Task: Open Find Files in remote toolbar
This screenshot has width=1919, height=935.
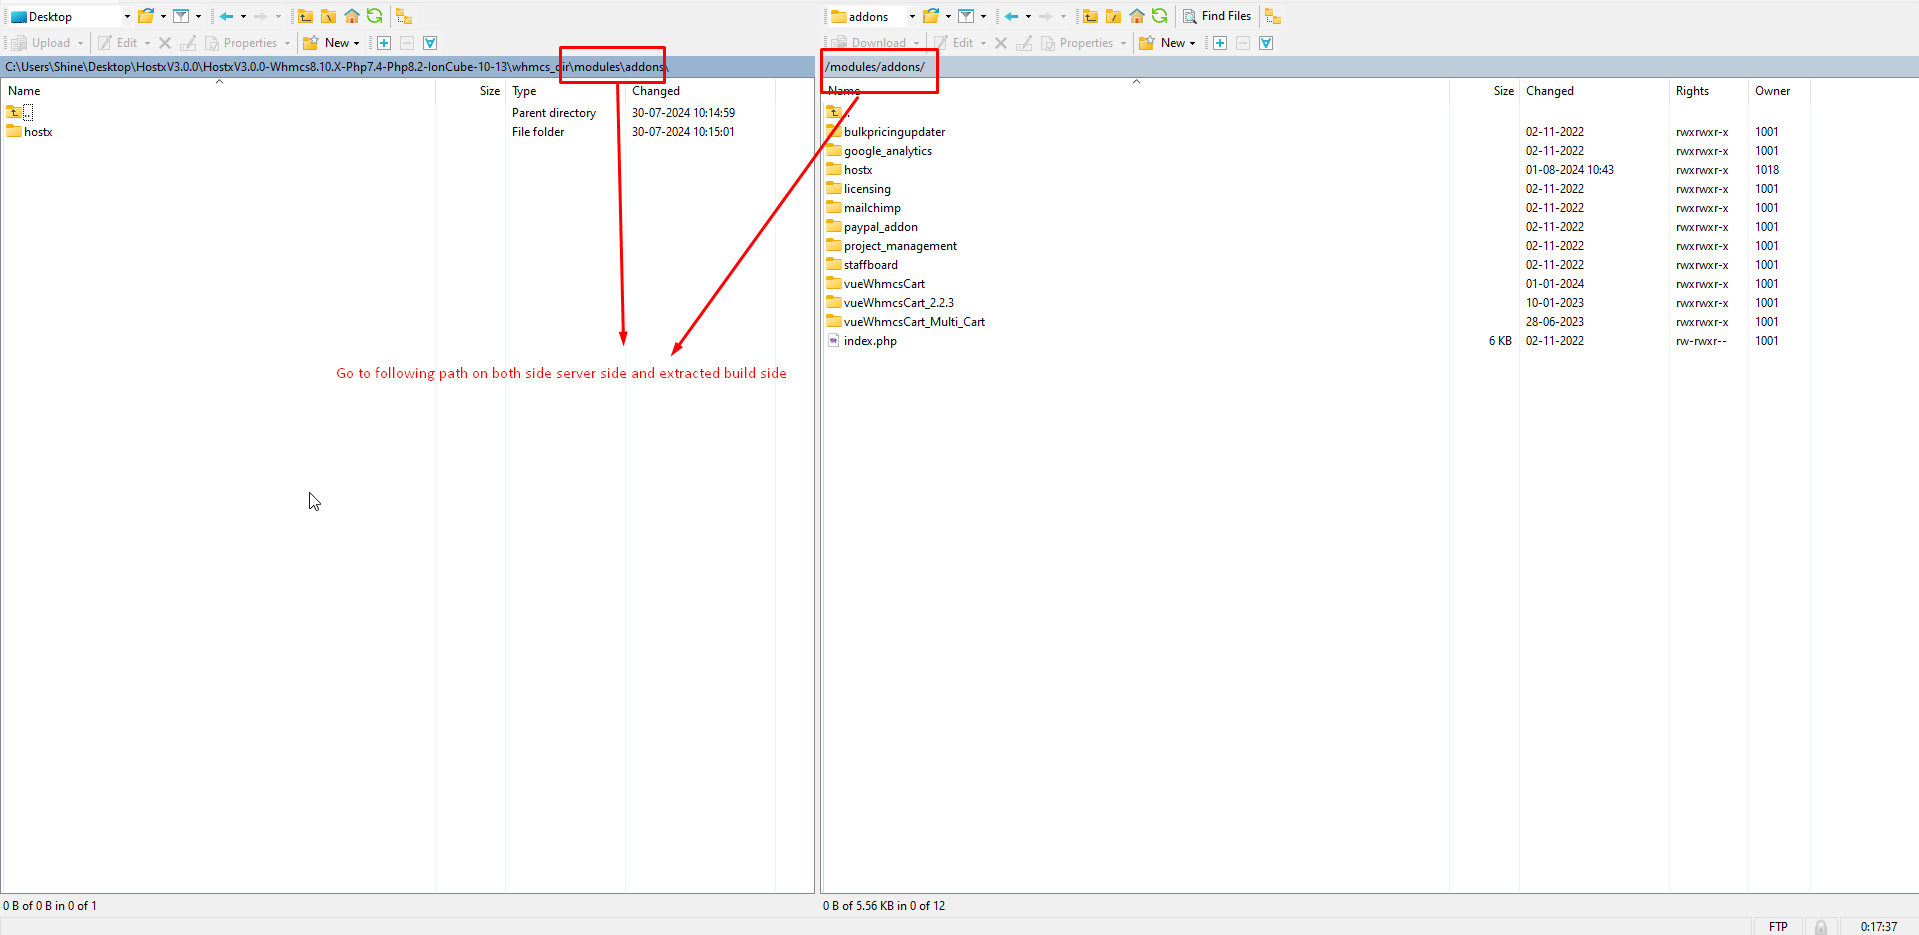Action: [x=1217, y=16]
